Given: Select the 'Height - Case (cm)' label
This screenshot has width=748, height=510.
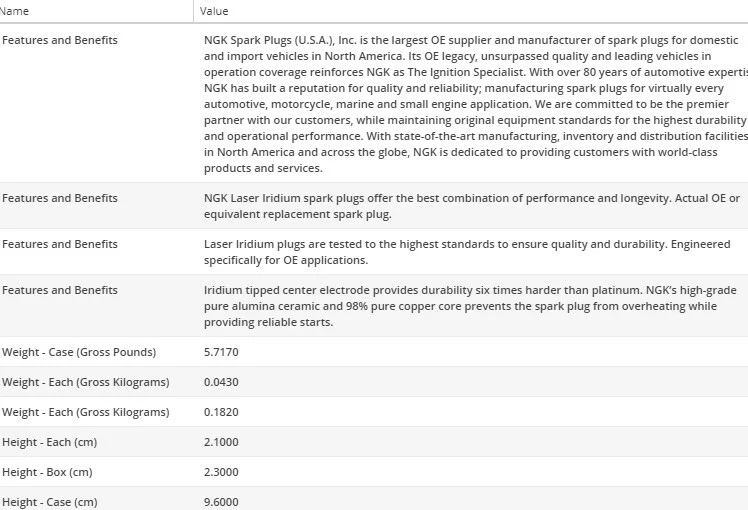Looking at the screenshot, I should click(x=49, y=502).
